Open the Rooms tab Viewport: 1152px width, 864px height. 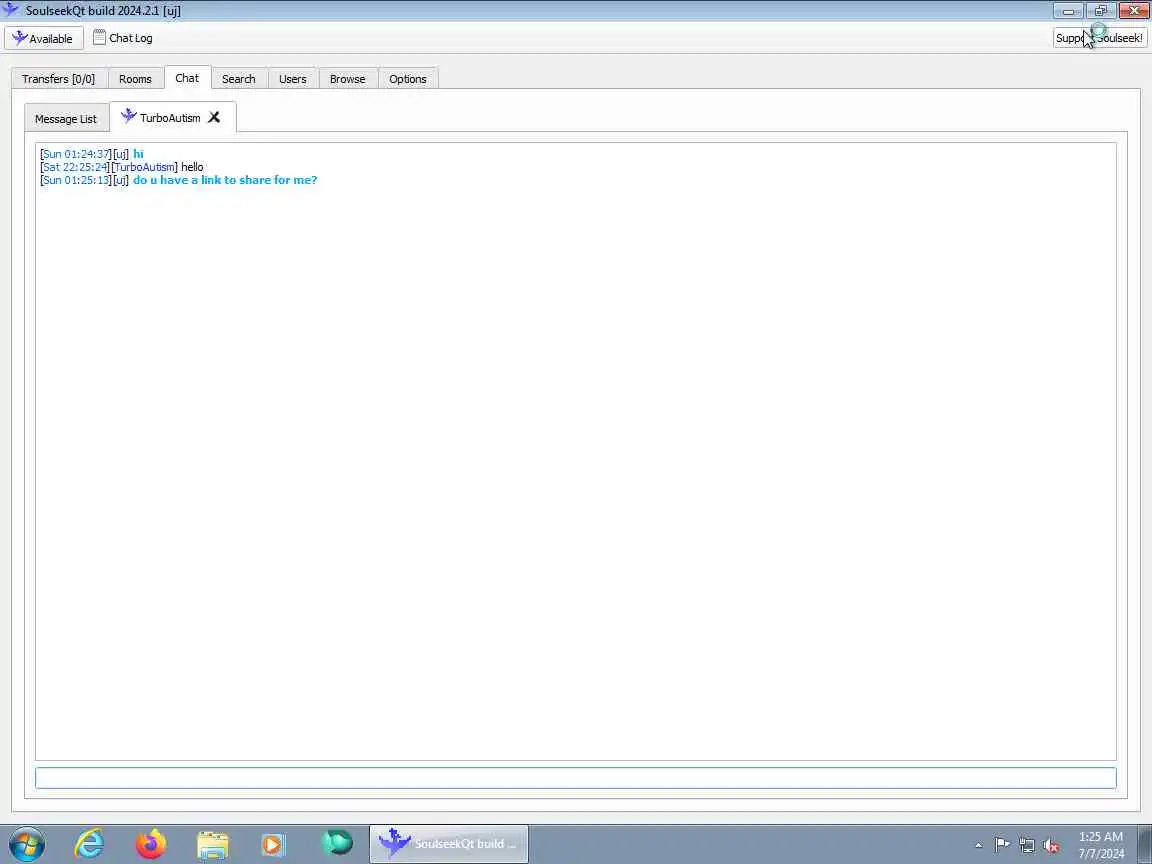[x=135, y=79]
